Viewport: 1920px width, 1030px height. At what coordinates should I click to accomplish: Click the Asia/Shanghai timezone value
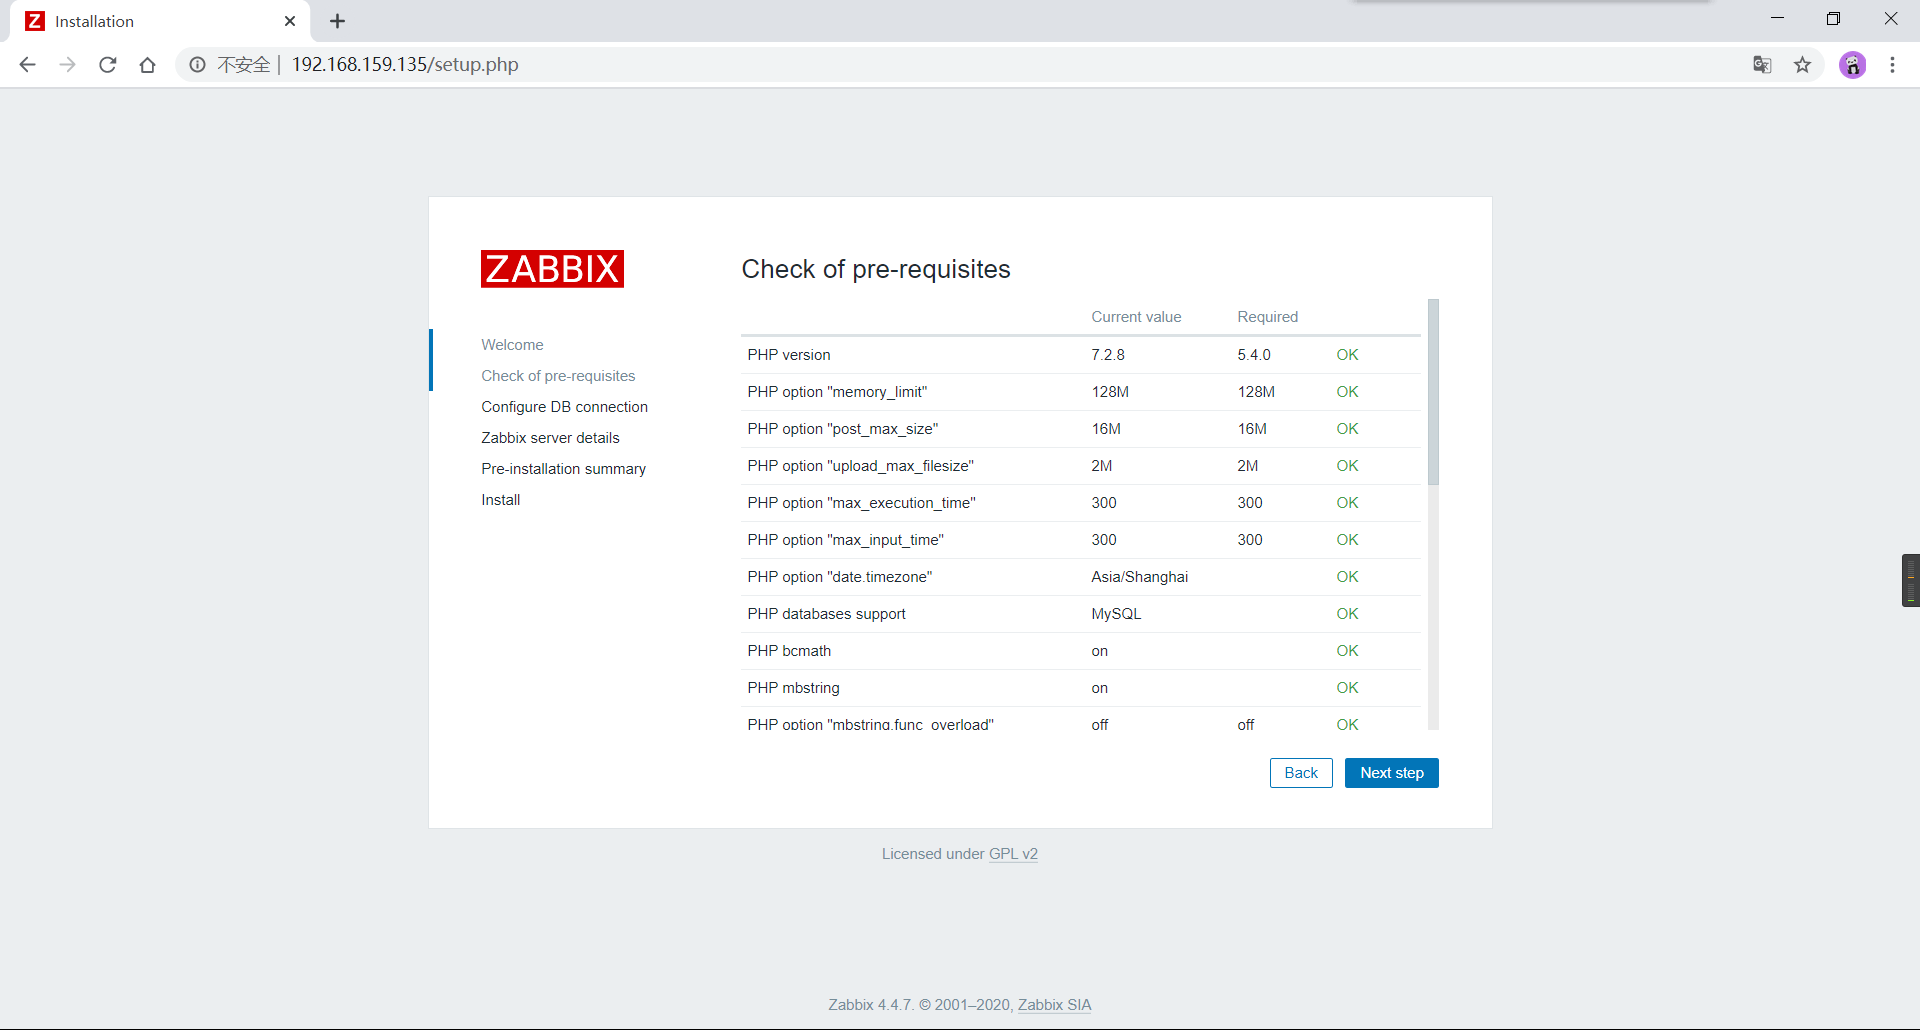tap(1139, 577)
